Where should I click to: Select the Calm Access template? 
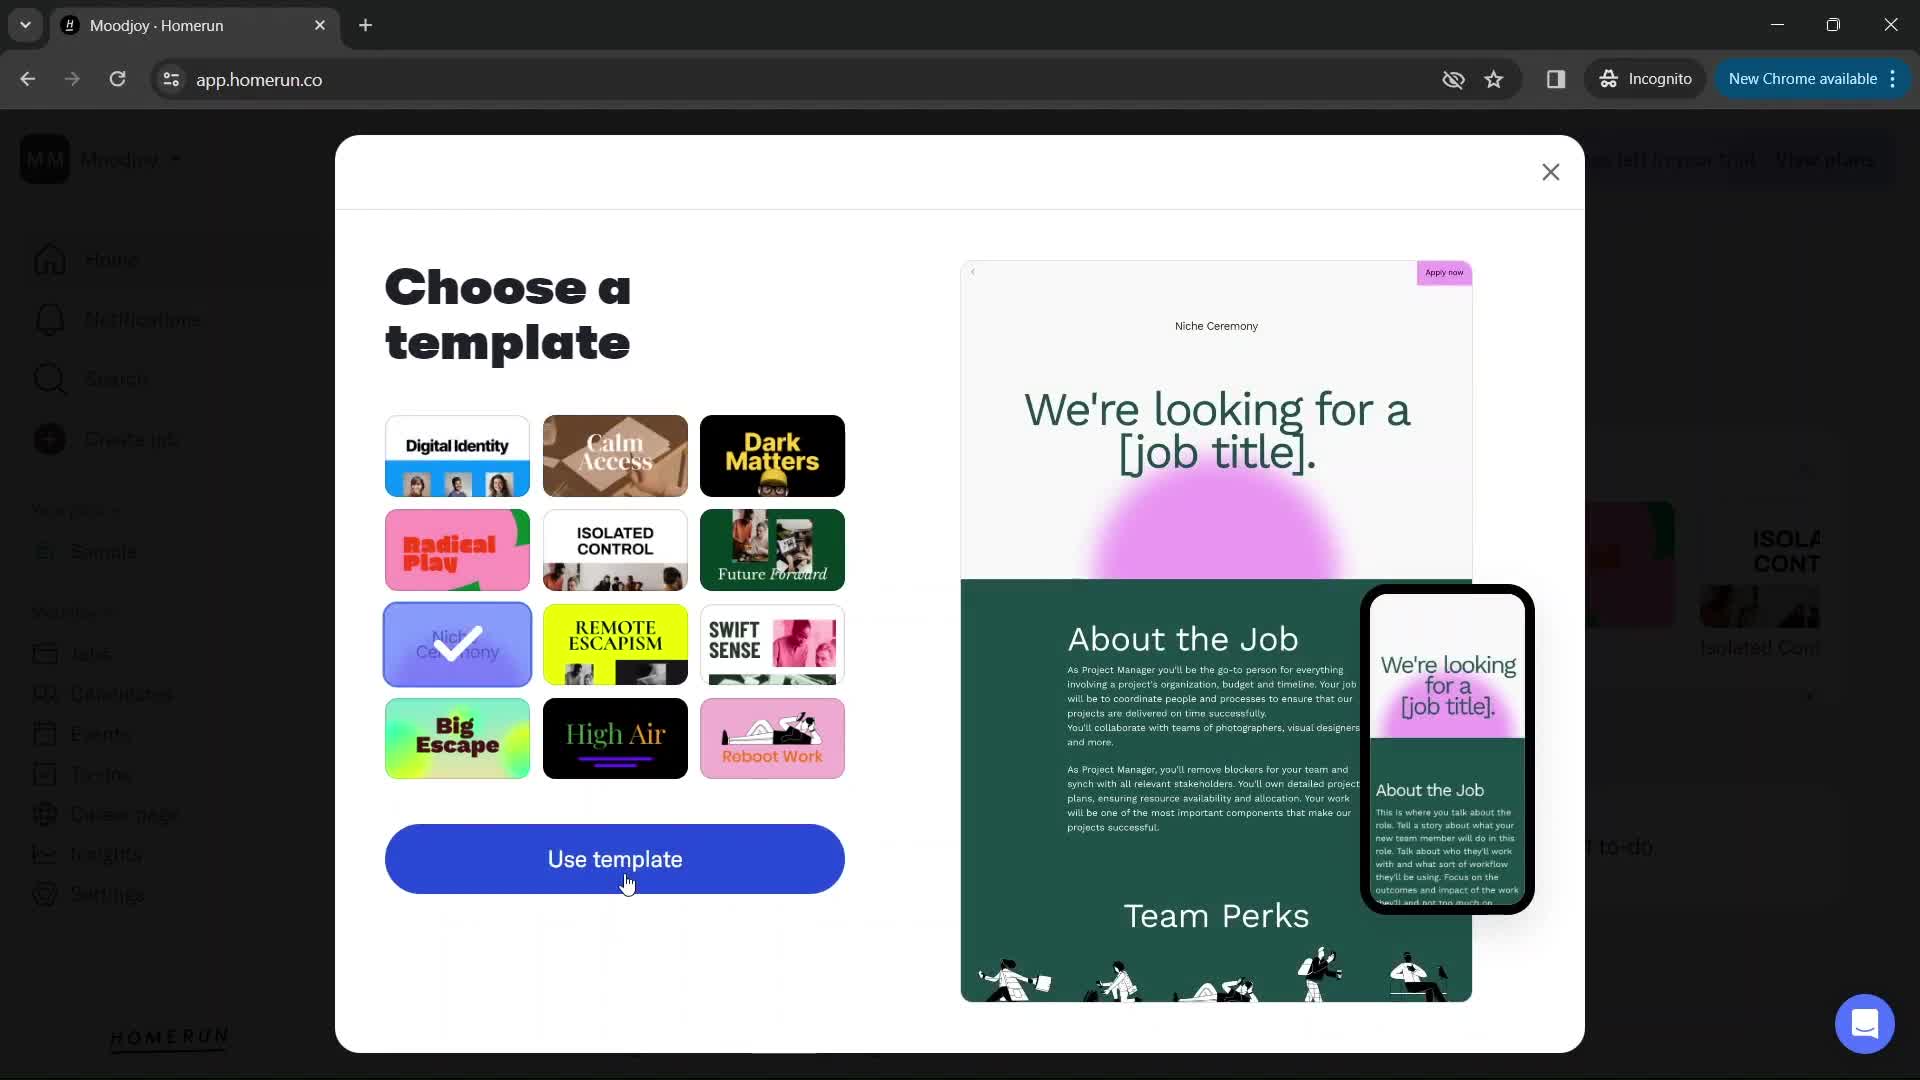(x=615, y=455)
